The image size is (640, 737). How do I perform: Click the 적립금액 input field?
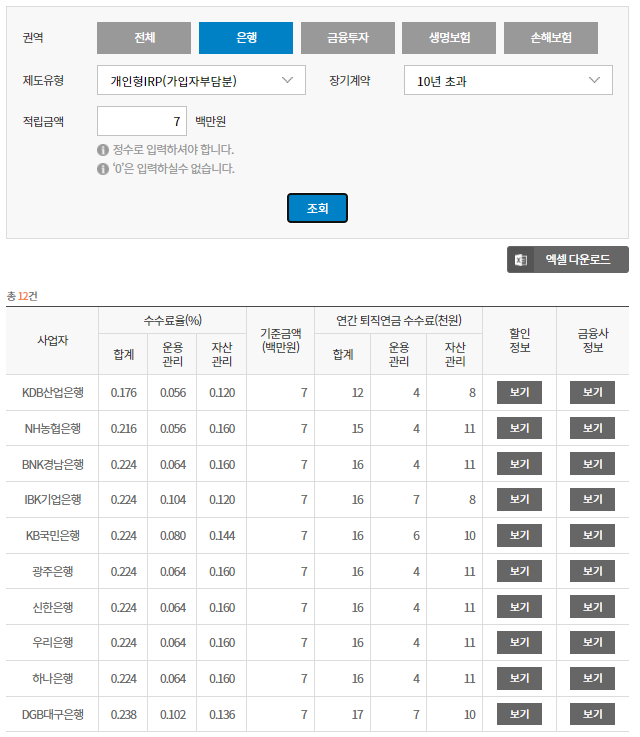pos(142,121)
